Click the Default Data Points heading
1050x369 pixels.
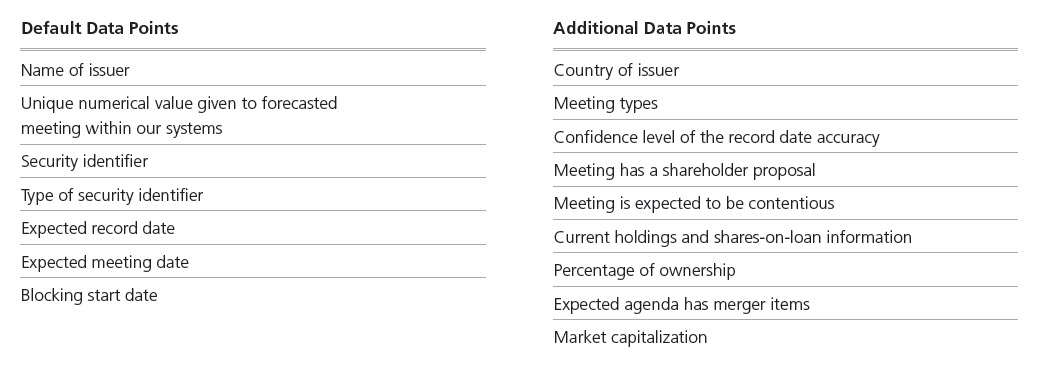pos(100,28)
